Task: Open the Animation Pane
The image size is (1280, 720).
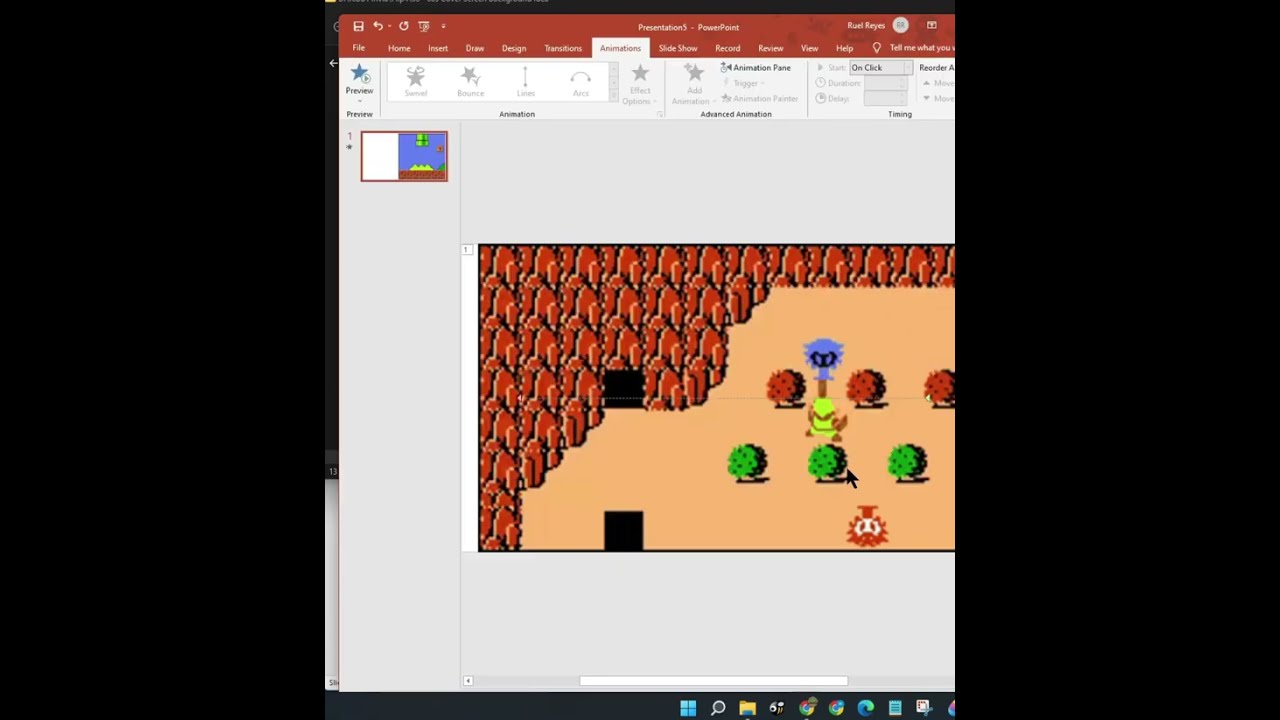Action: click(x=756, y=68)
